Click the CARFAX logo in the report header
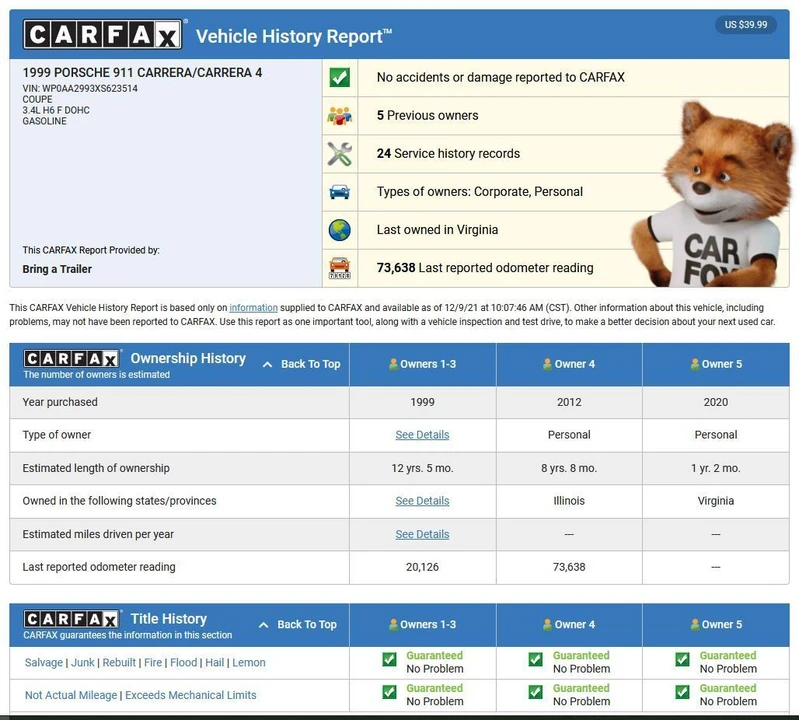 (102, 35)
